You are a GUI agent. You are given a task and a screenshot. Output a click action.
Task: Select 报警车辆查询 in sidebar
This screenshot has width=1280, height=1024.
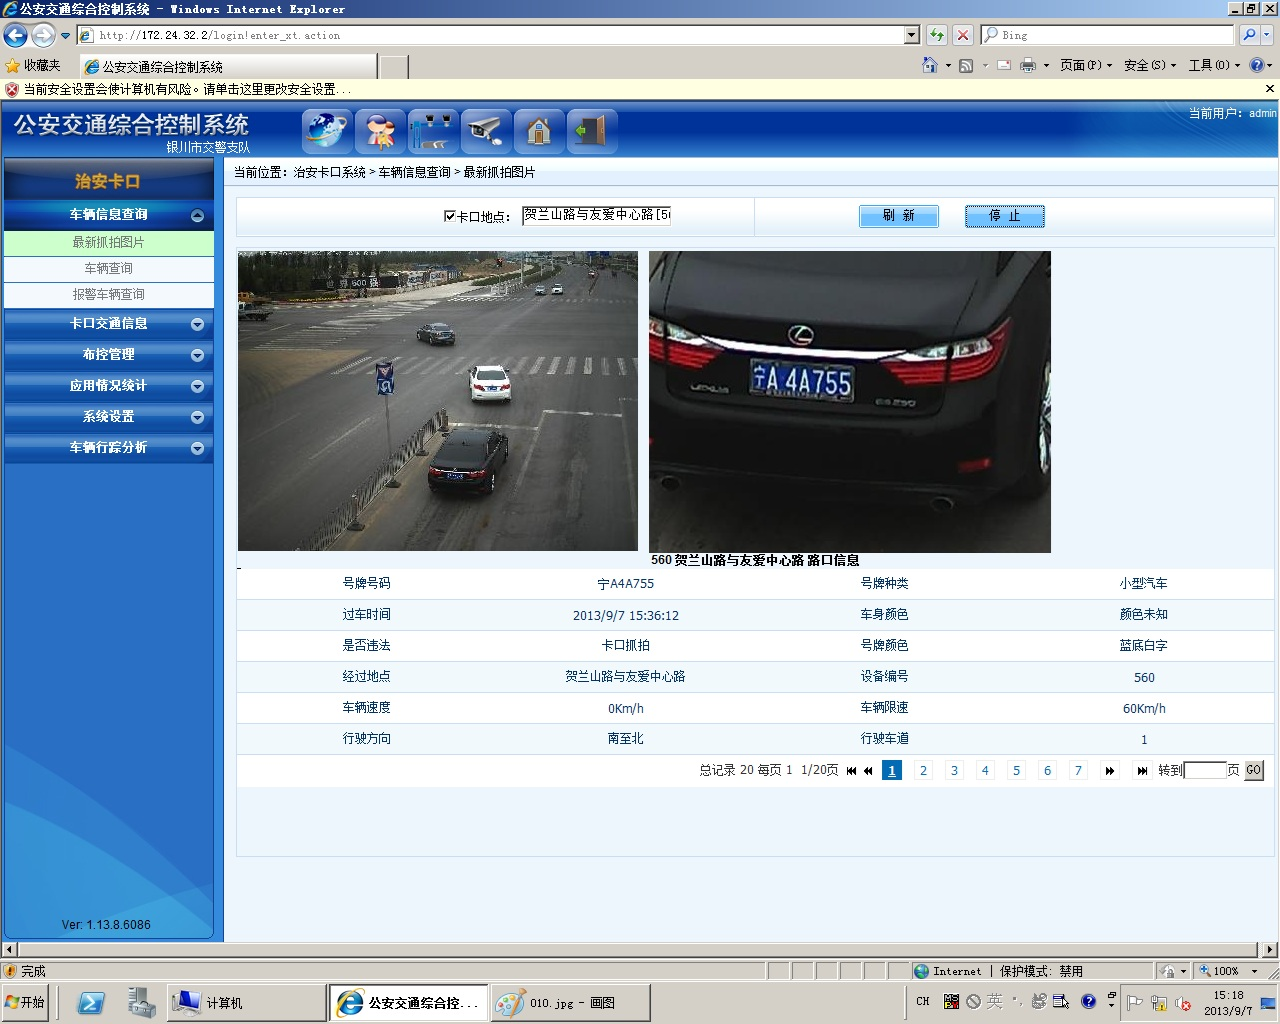(109, 294)
